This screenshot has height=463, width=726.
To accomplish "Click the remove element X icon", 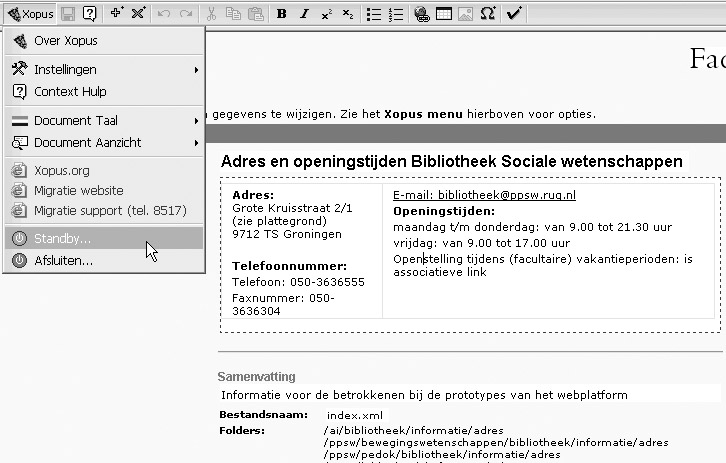I will 138,13.
